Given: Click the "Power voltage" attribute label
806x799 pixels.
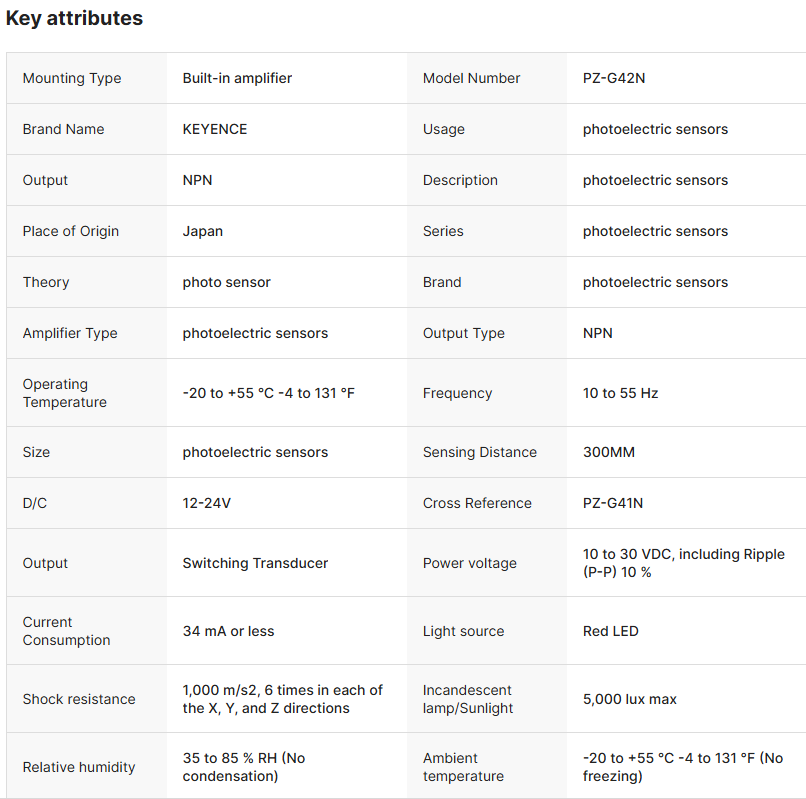Looking at the screenshot, I should [x=470, y=563].
